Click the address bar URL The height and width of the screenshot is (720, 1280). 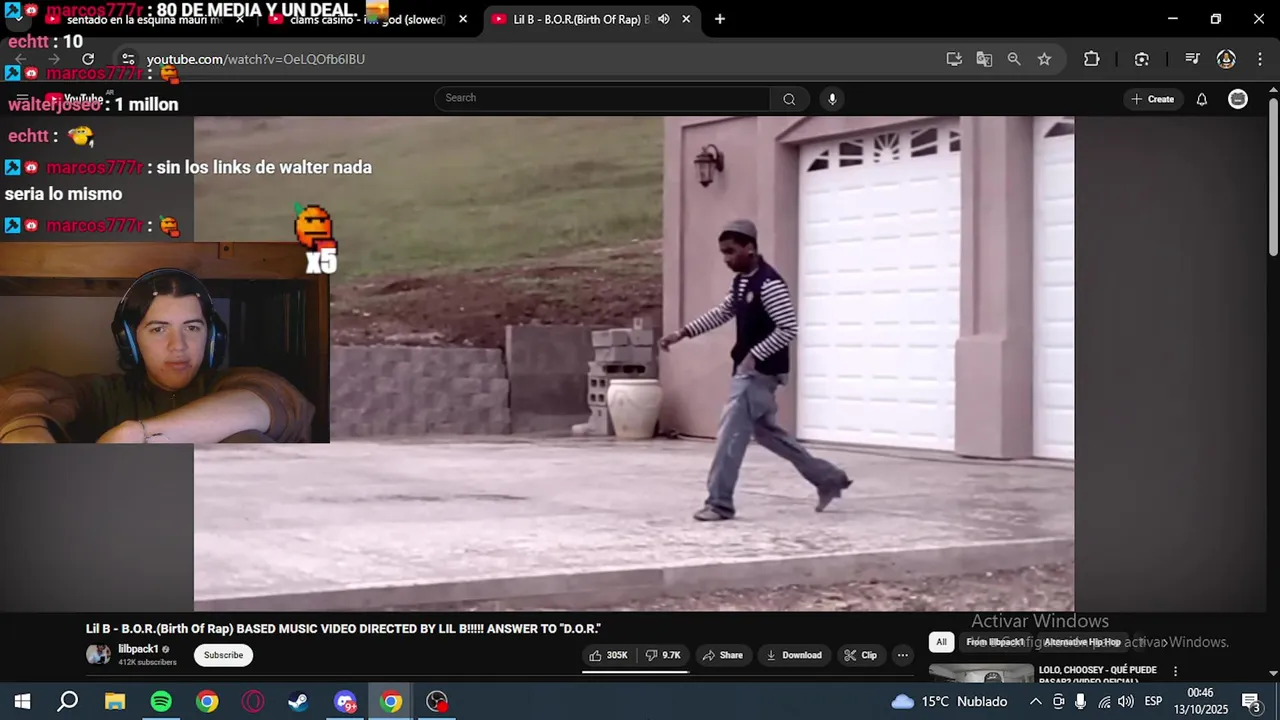[256, 59]
